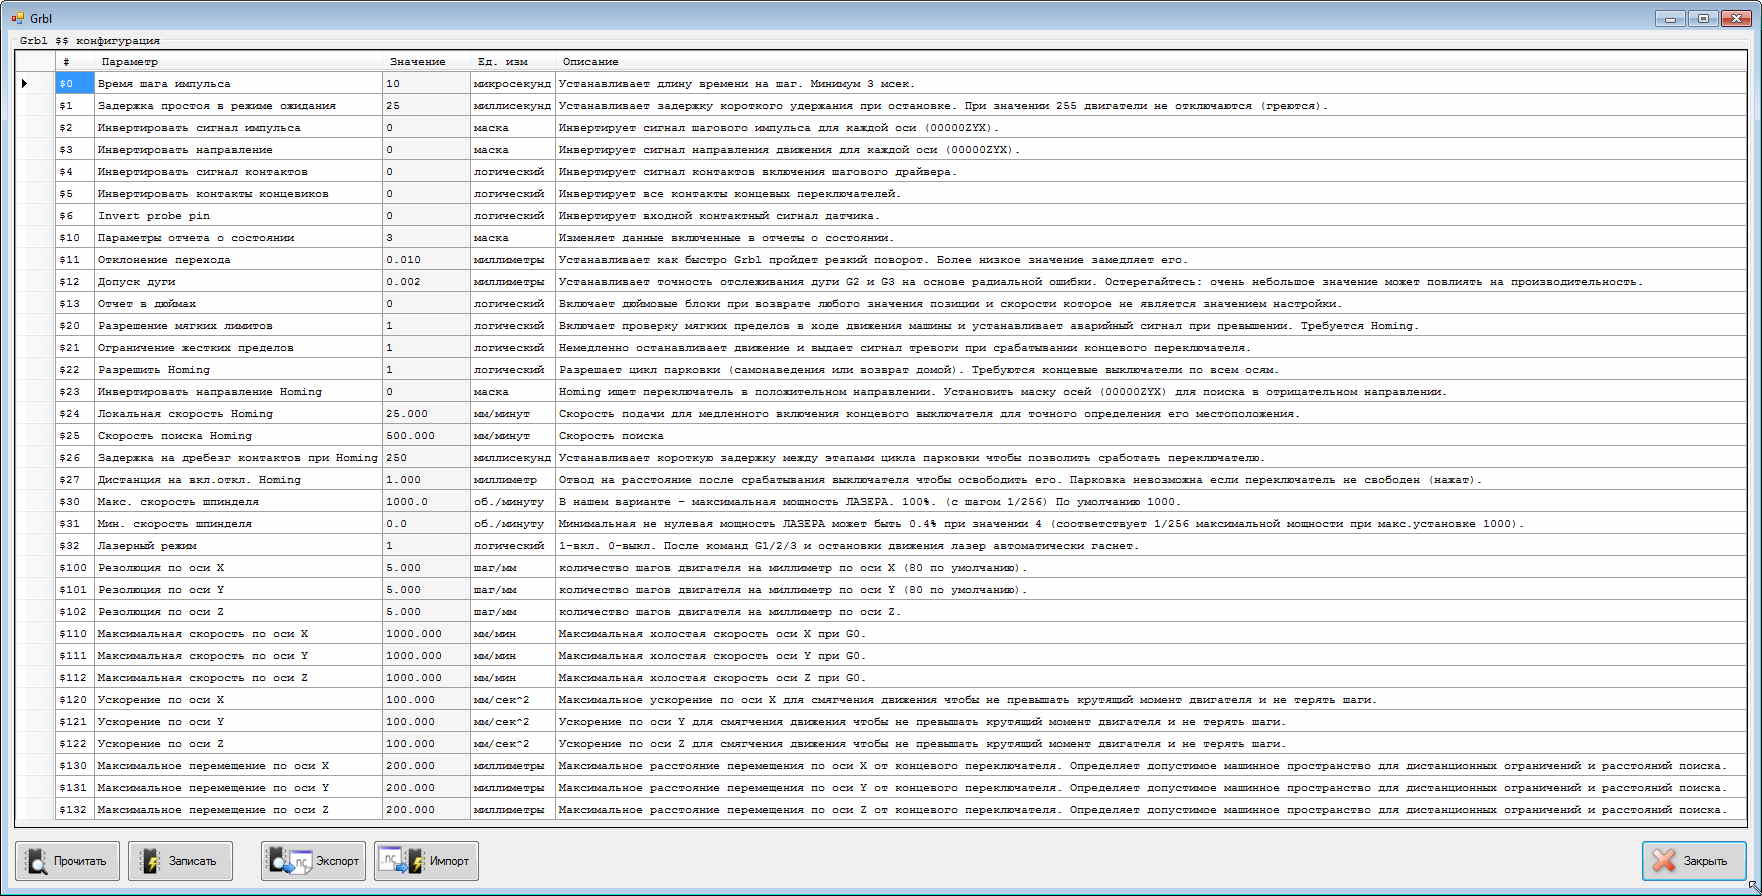
Task: Select value 1000.0 for $30 Макс. скорость шпинделя
Action: 425,502
